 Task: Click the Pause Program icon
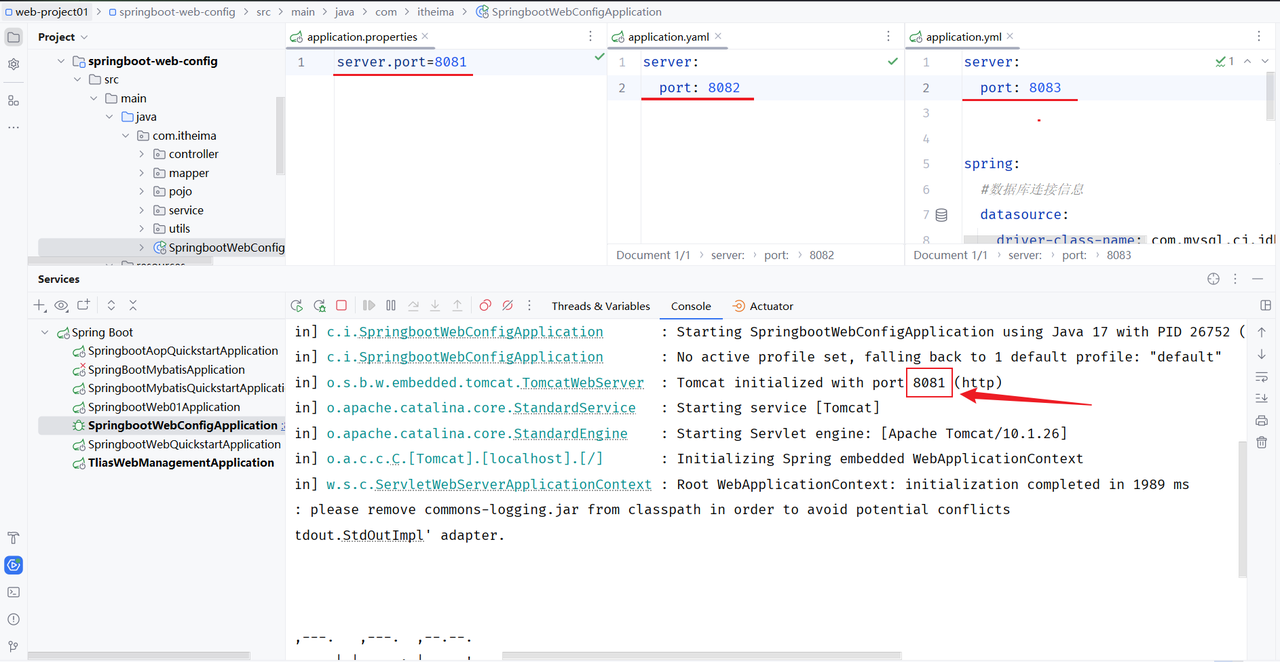coord(391,306)
